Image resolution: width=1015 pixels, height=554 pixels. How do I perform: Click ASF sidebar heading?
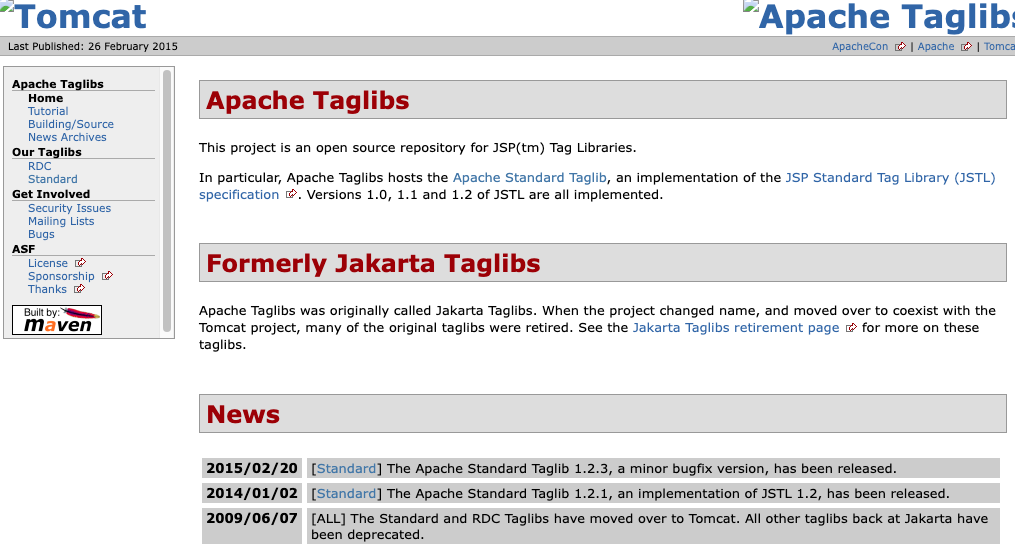pyautogui.click(x=23, y=249)
